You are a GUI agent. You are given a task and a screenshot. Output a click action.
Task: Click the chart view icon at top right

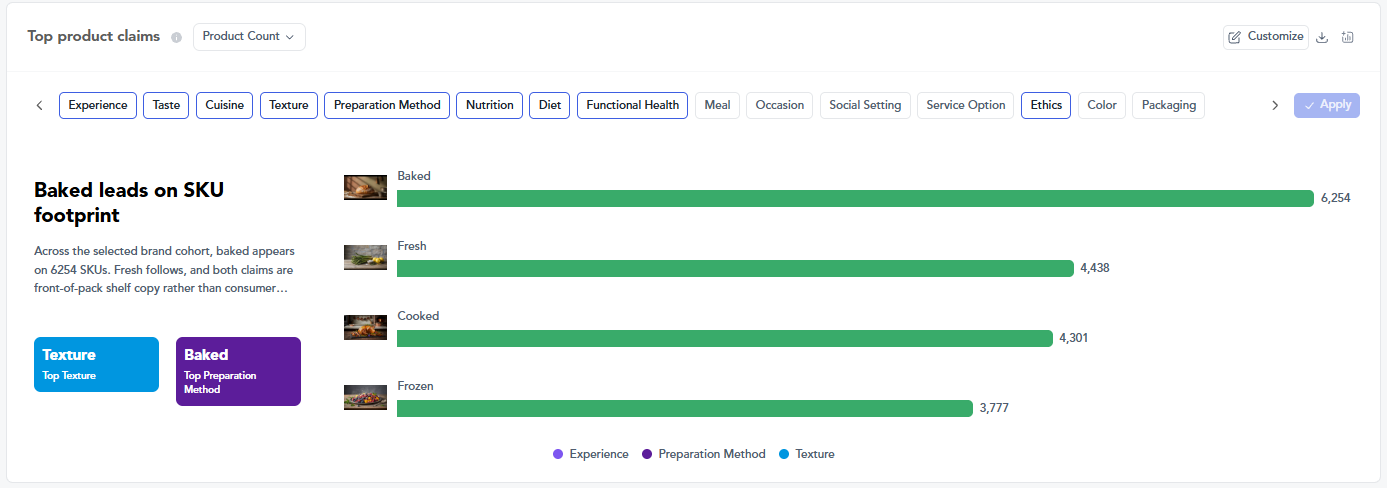(x=1348, y=37)
